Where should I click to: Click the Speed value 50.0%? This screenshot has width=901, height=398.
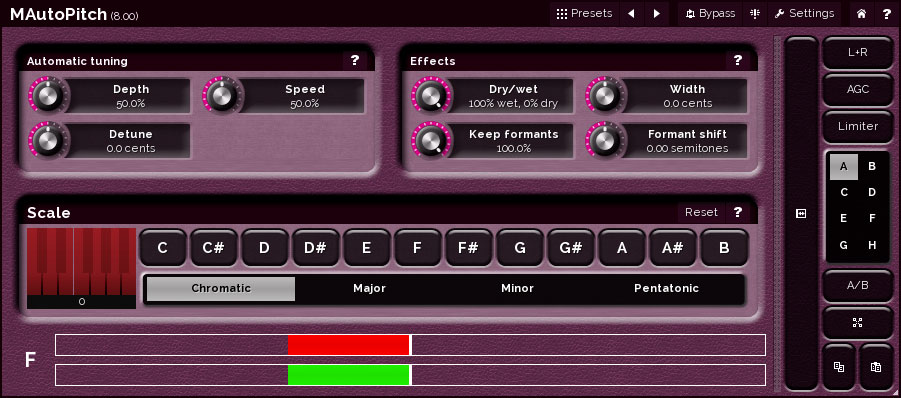[305, 104]
